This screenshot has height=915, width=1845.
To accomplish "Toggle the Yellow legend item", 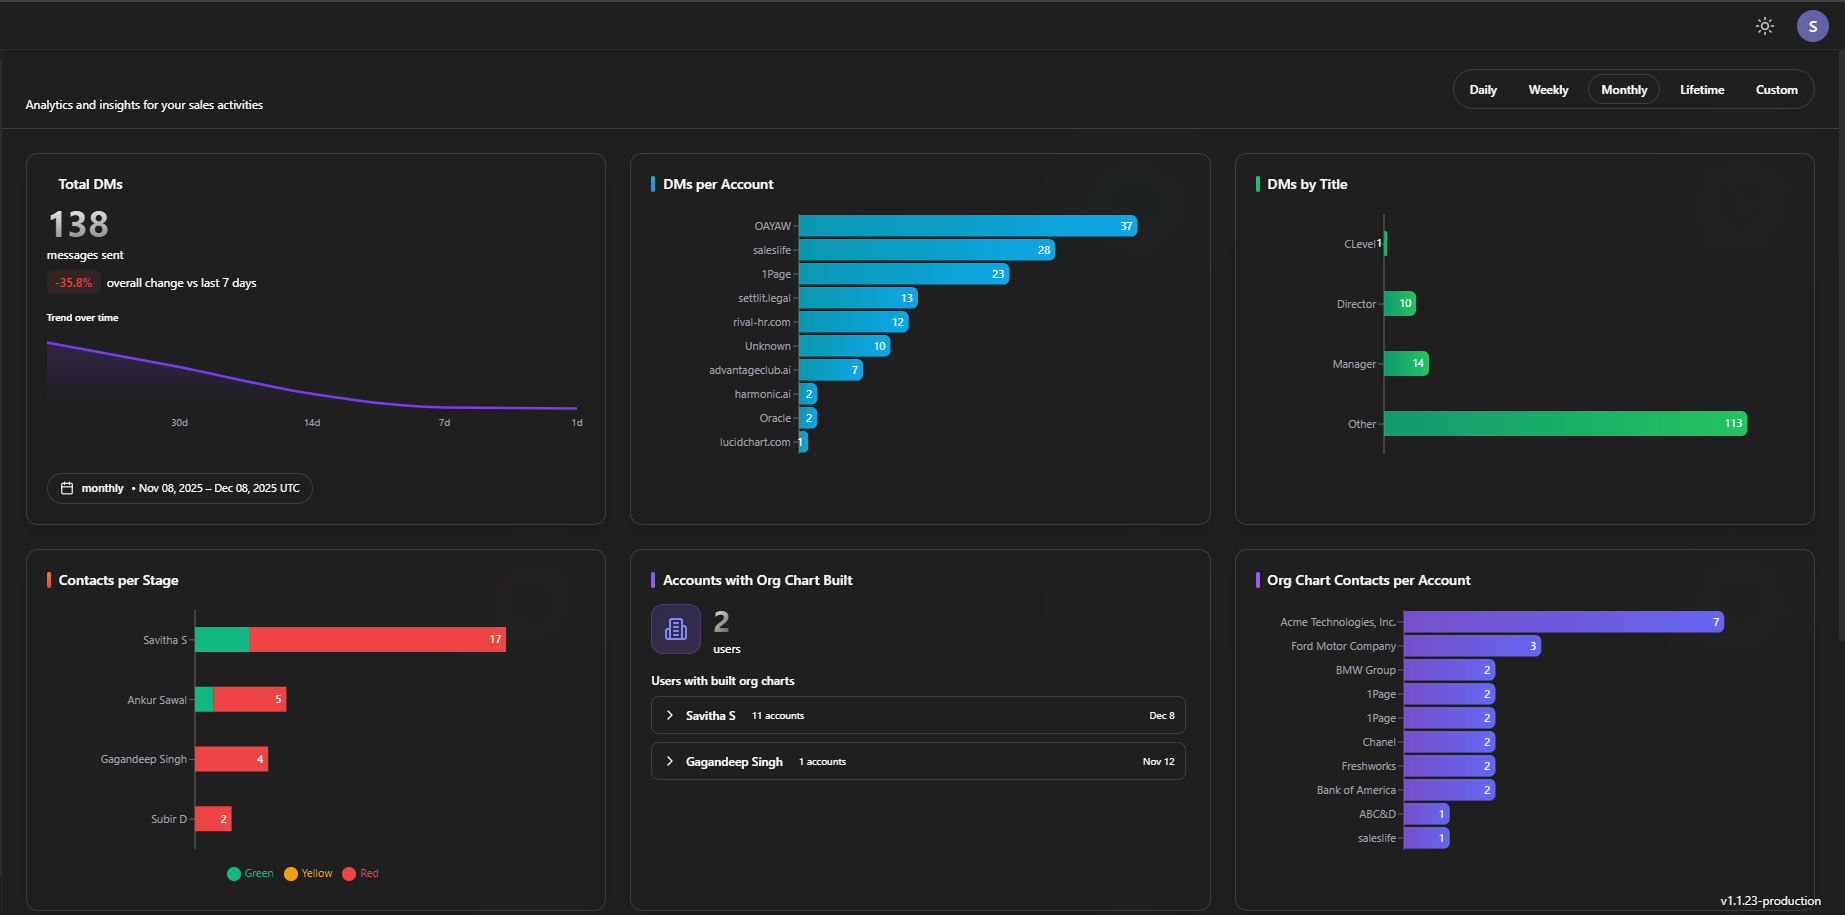I will click(308, 873).
